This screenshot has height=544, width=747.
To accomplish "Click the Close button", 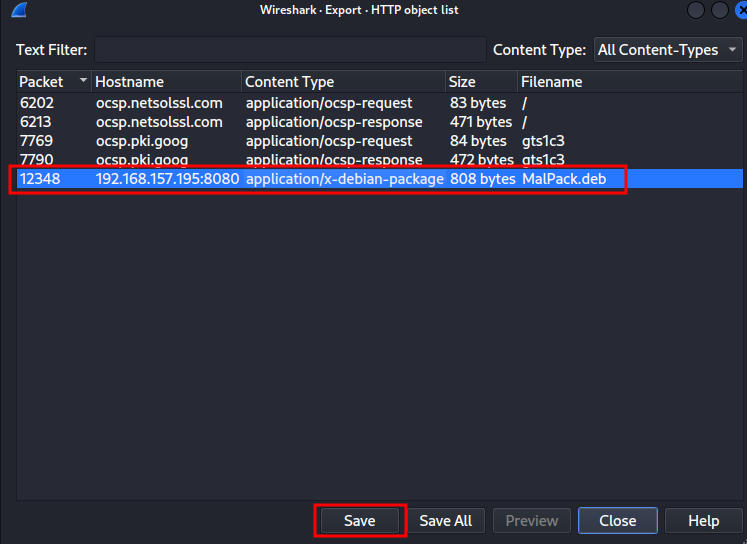I will pos(618,521).
